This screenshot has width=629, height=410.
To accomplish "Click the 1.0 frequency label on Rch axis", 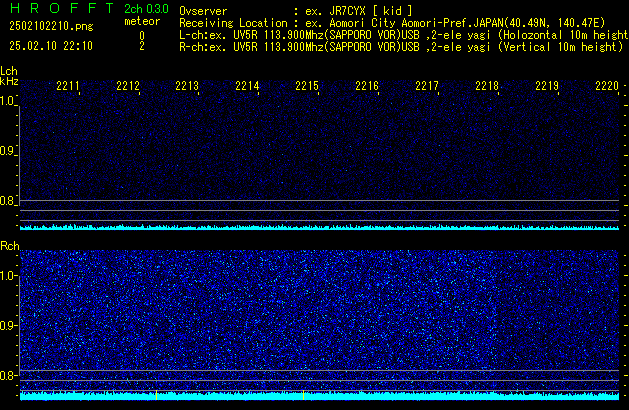I will [x=7, y=276].
